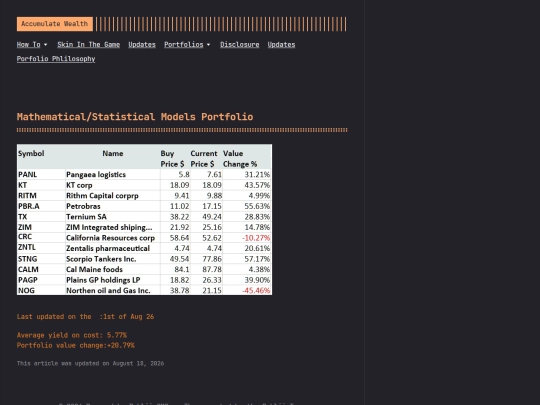Select the PANL symbol cell
Viewport: 540px width, 405px height.
41,175
